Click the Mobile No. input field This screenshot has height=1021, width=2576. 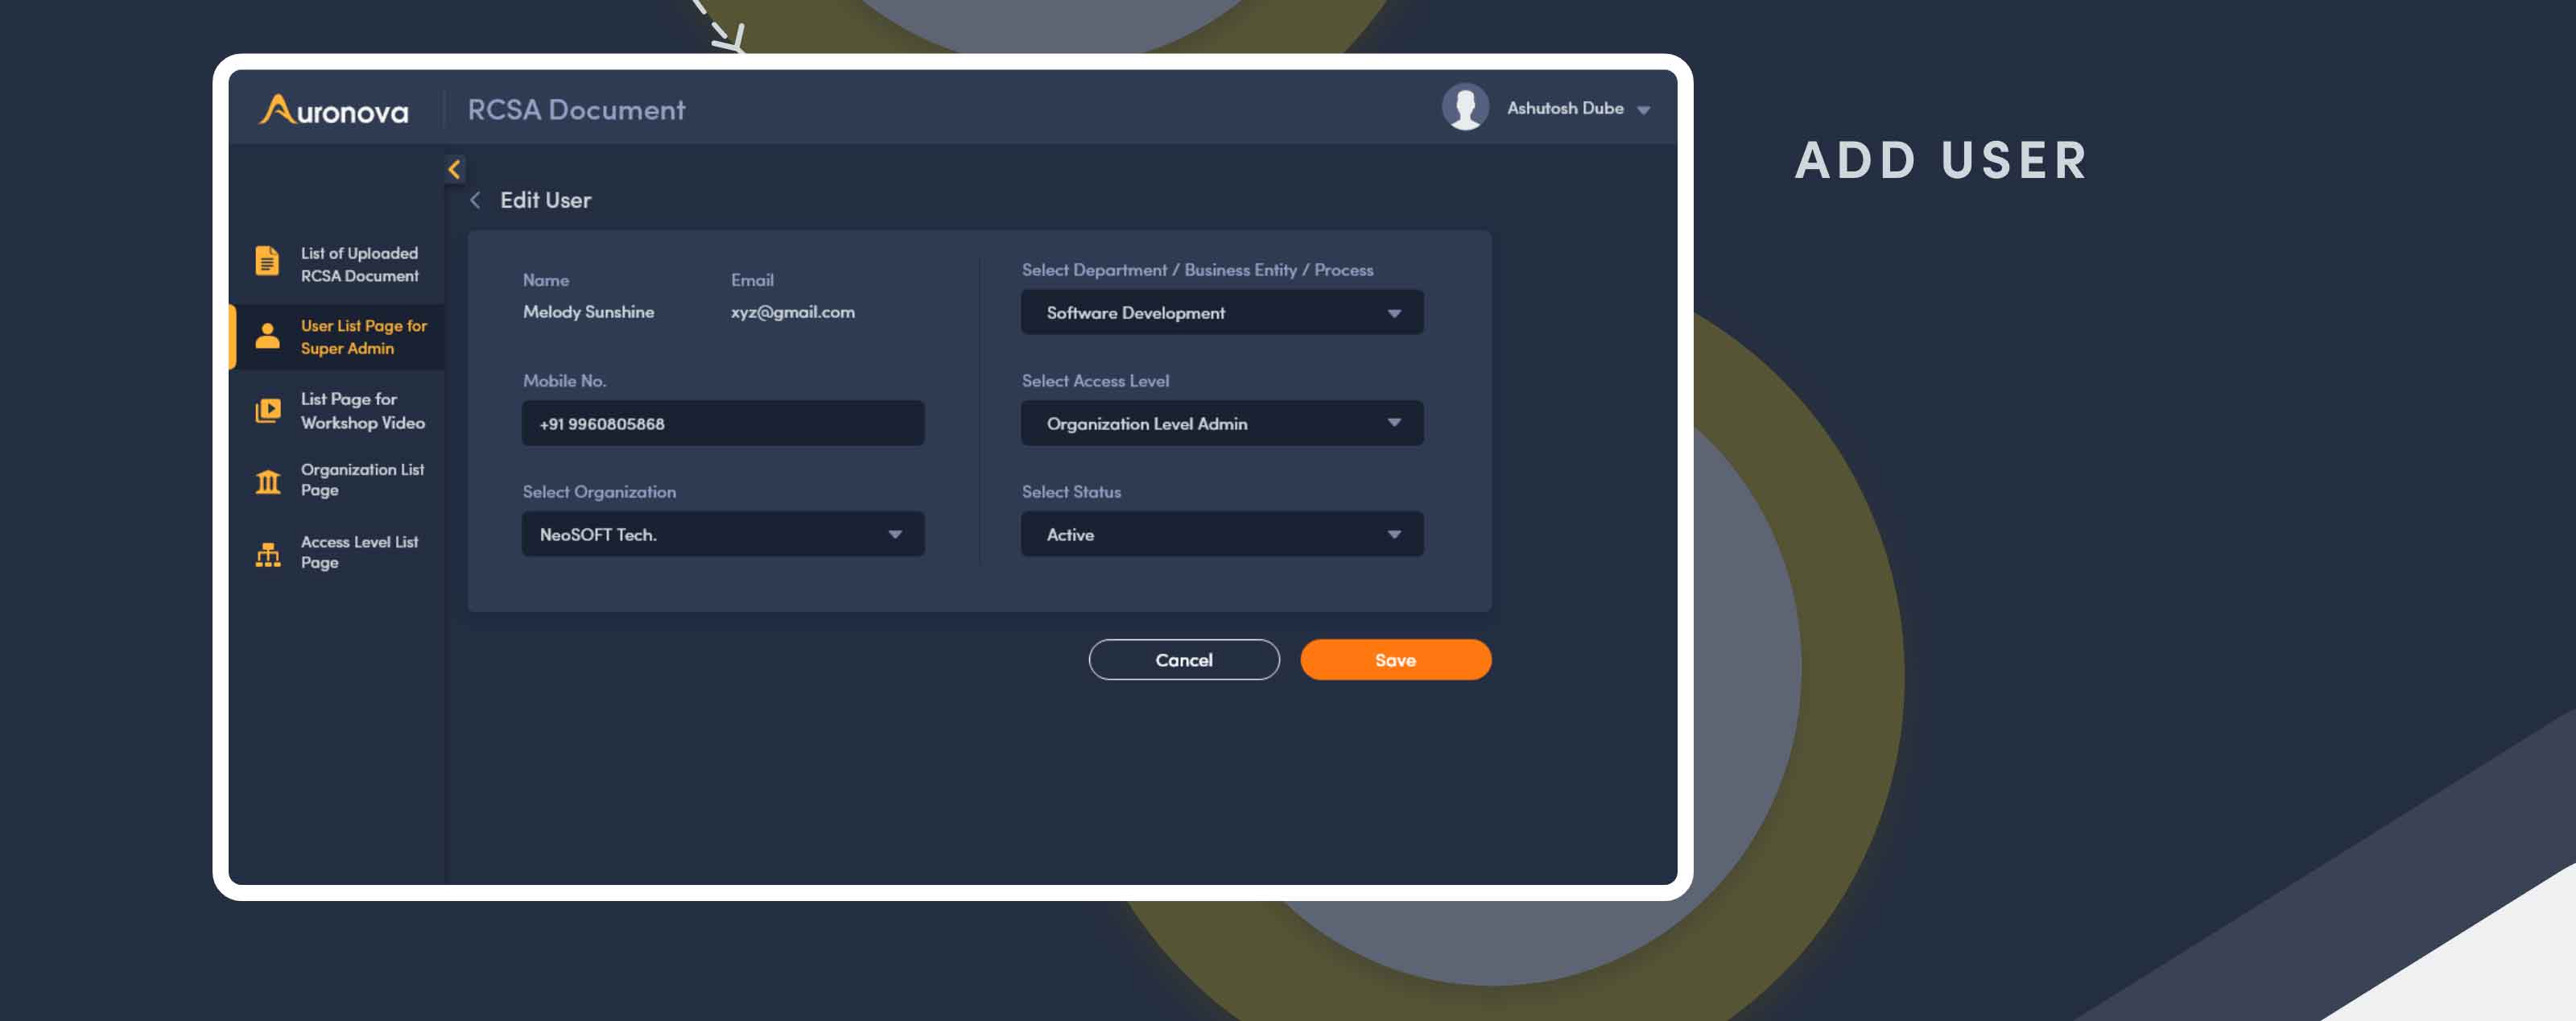pos(723,423)
